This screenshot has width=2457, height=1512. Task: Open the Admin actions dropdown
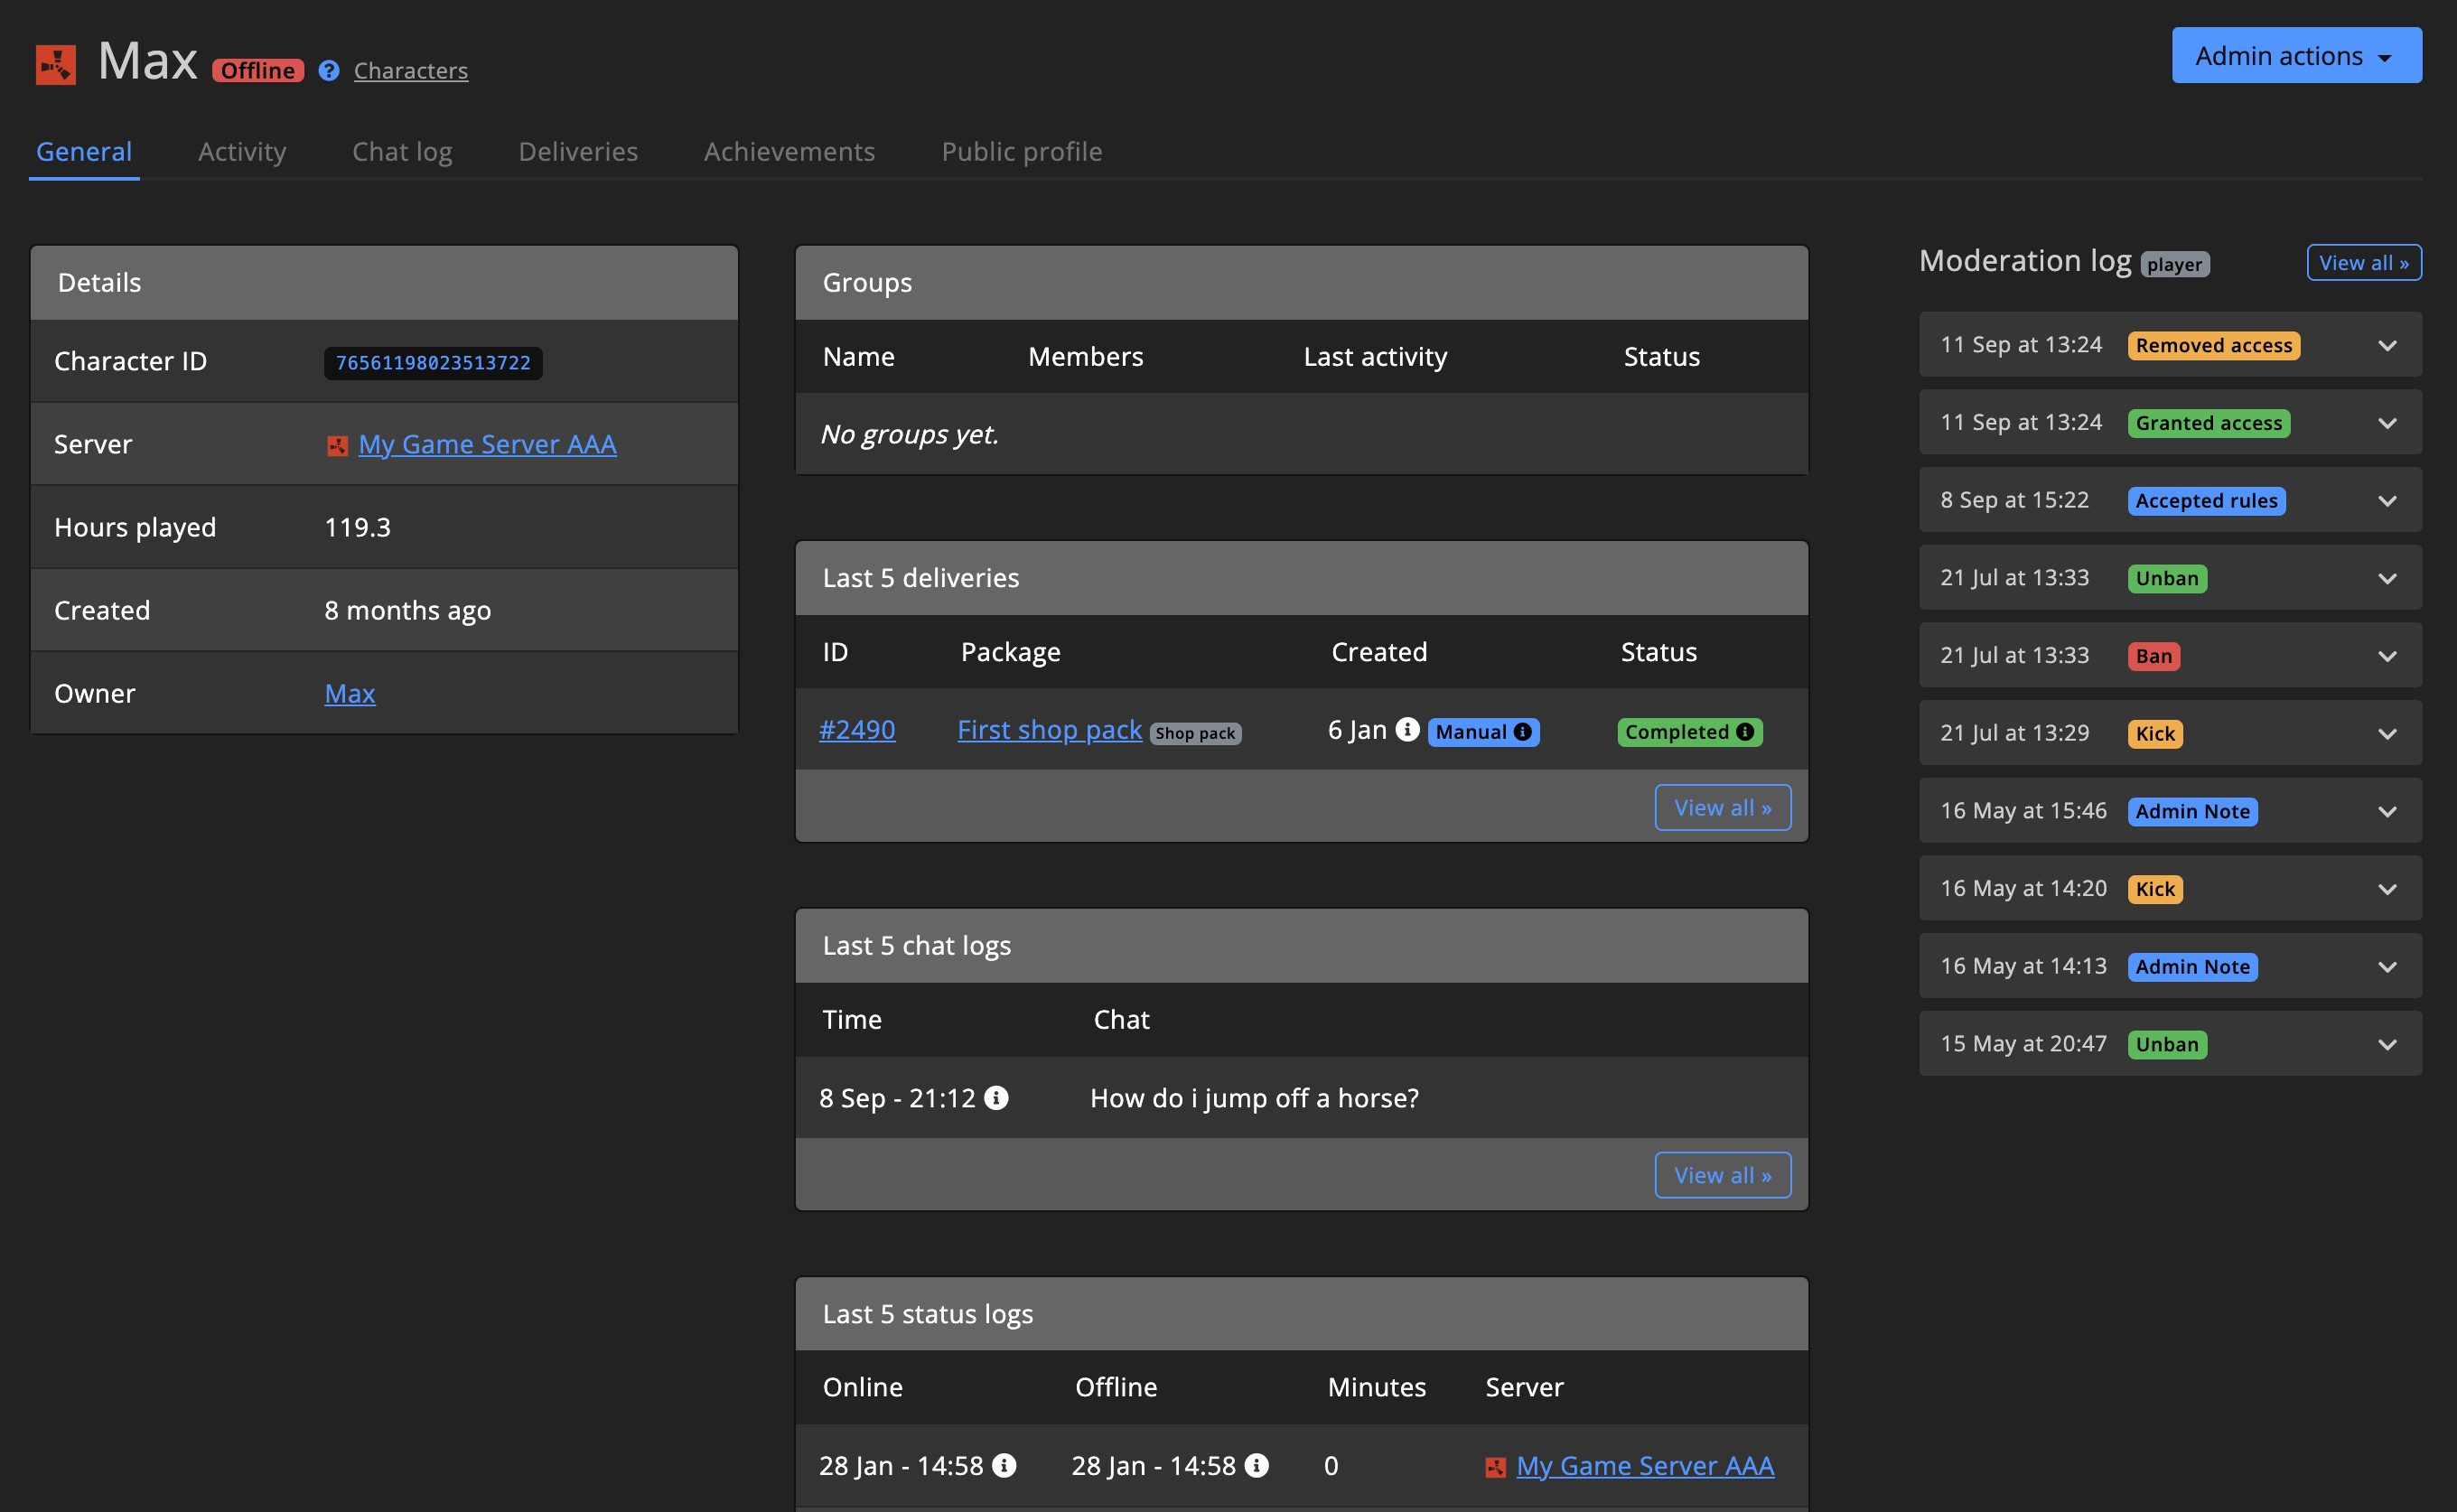click(x=2295, y=56)
